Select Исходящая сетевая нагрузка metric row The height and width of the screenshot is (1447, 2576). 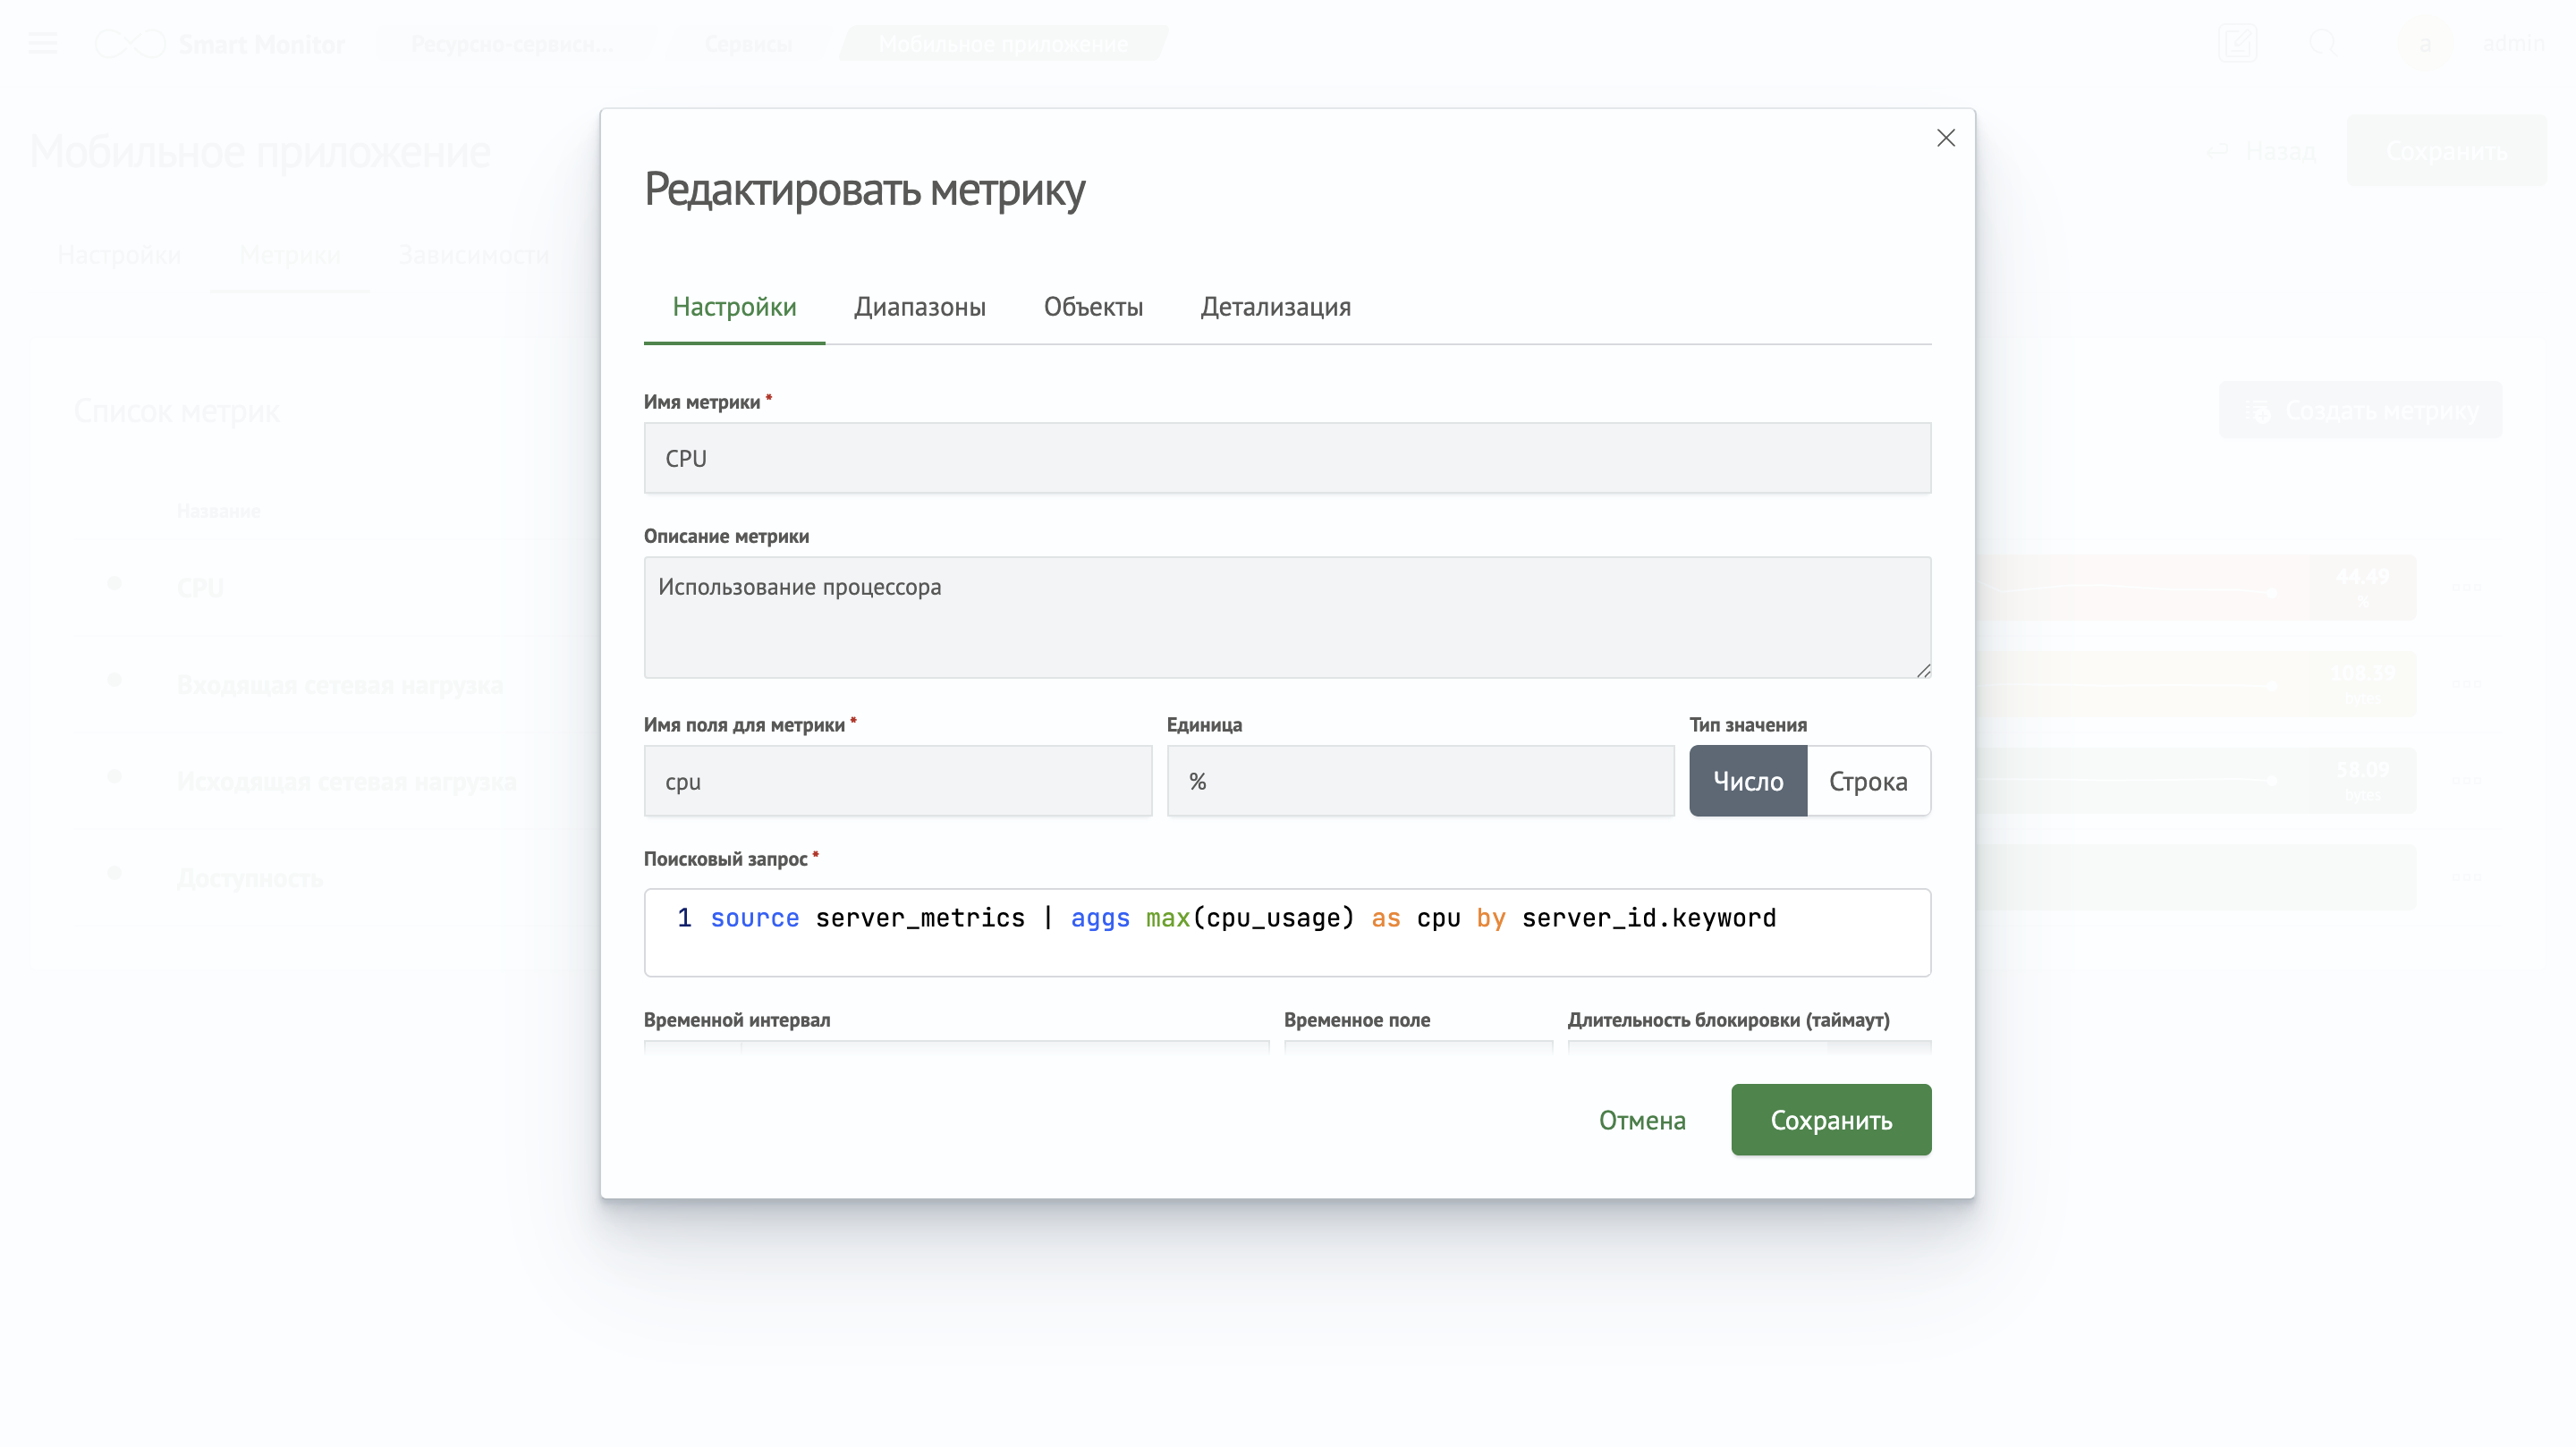(x=347, y=781)
